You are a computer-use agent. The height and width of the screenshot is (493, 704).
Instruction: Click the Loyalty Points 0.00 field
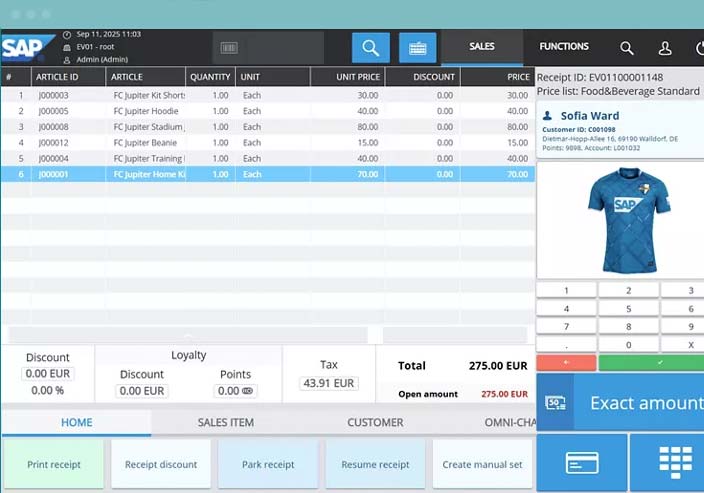point(235,391)
